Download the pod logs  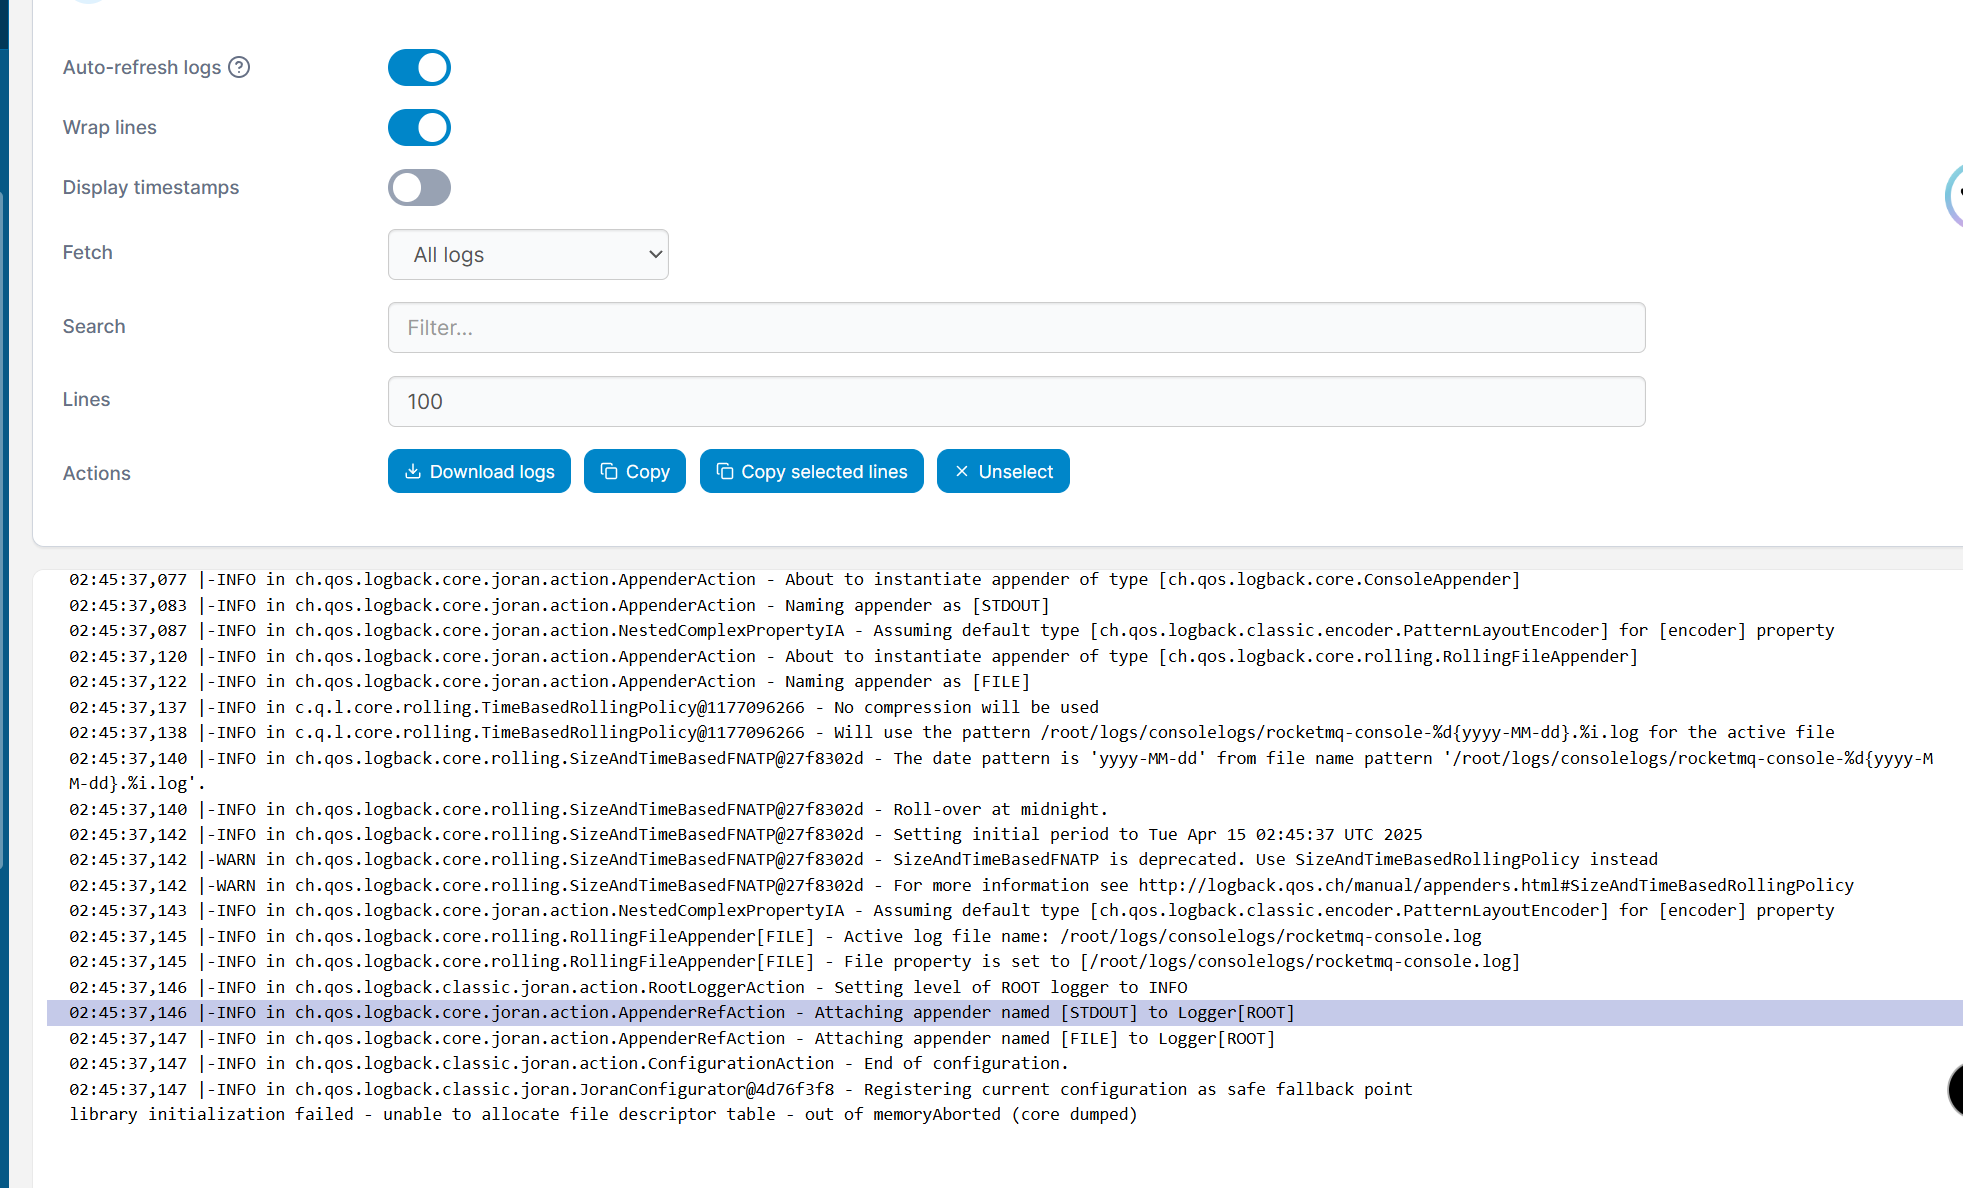[479, 471]
